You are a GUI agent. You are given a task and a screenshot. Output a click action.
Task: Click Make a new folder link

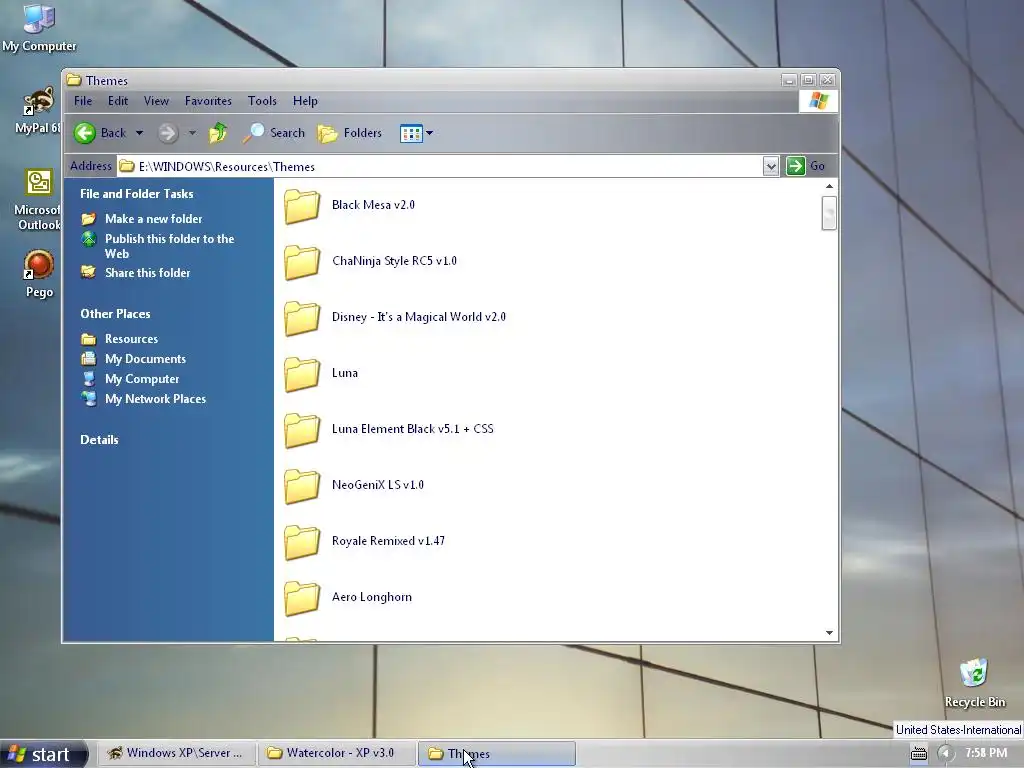tap(153, 219)
